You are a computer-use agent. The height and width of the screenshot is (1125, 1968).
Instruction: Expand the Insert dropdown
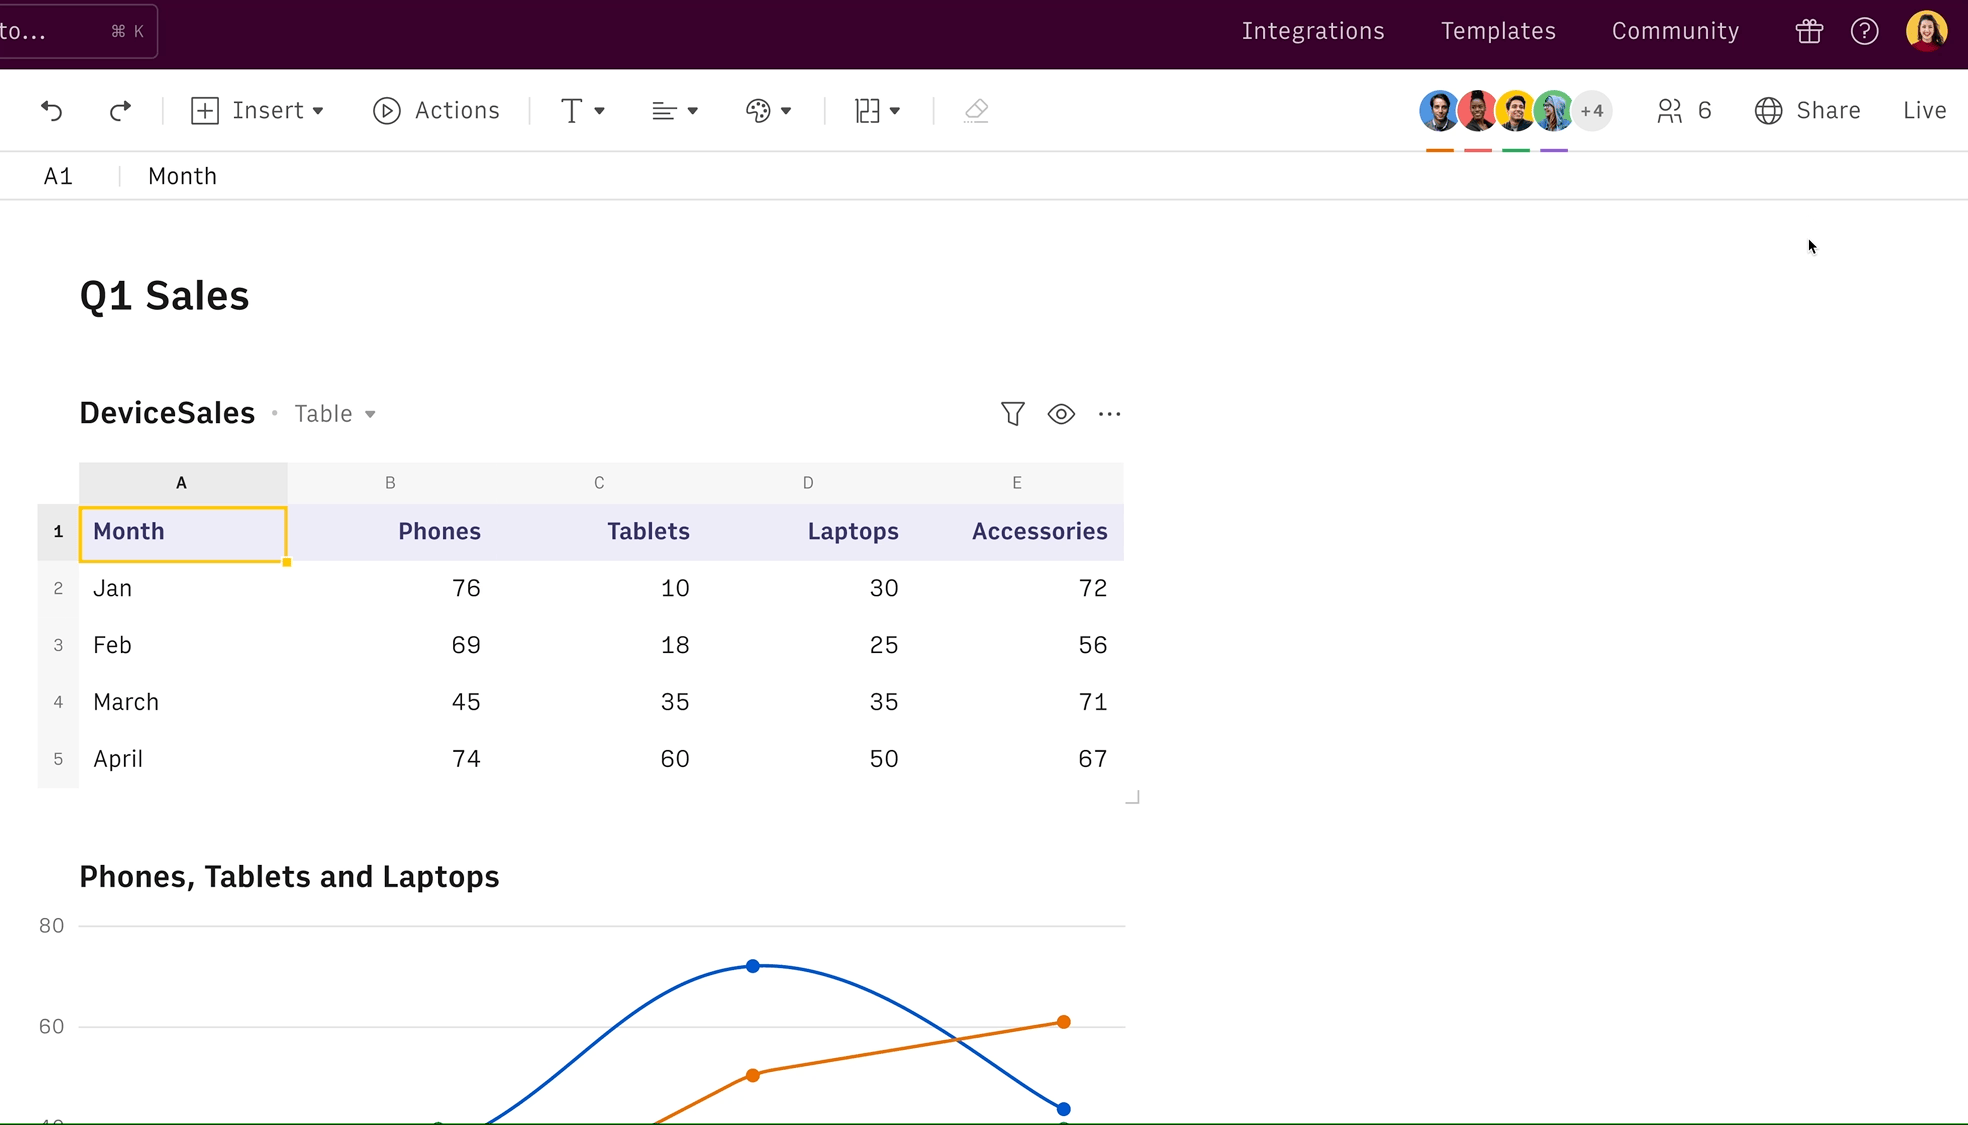tap(258, 110)
